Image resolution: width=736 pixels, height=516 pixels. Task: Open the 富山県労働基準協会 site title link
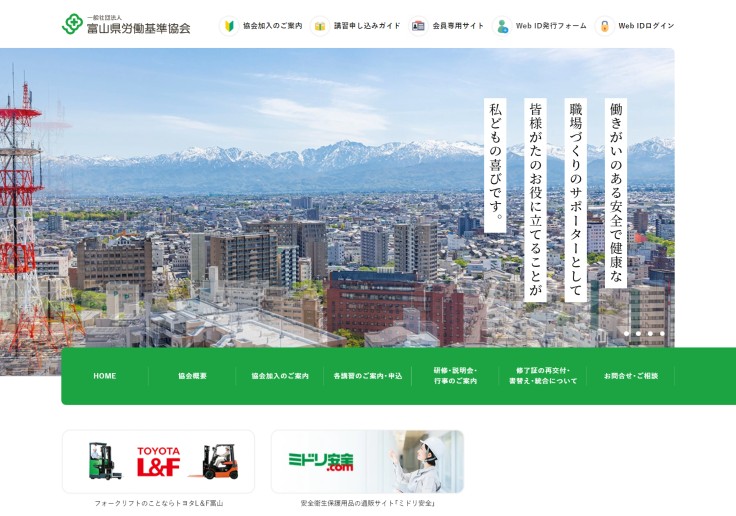(138, 28)
